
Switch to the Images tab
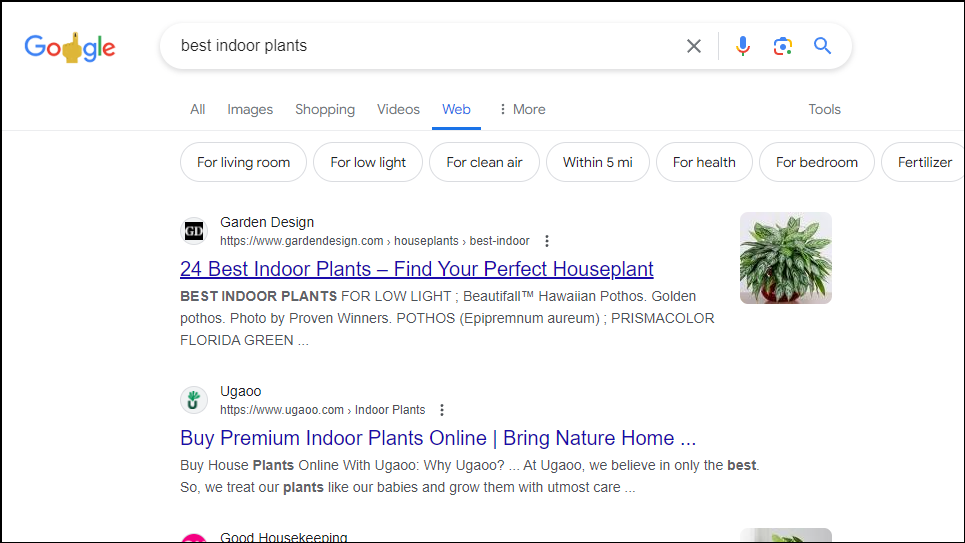tap(250, 110)
